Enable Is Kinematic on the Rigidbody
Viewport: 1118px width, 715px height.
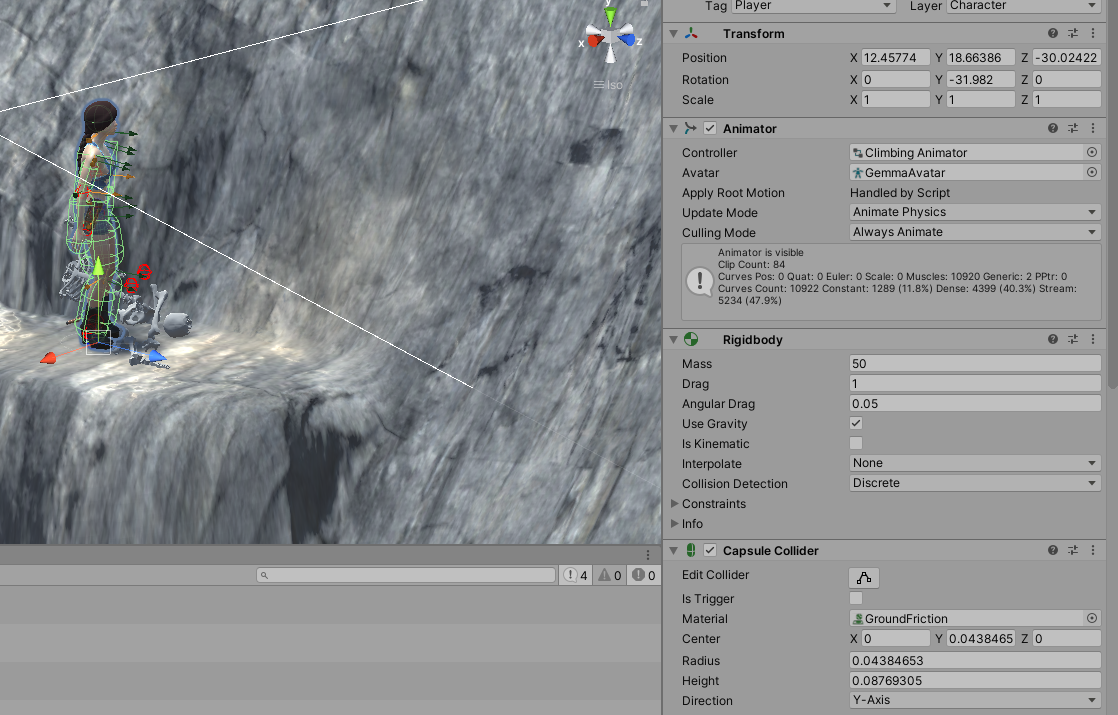click(856, 443)
